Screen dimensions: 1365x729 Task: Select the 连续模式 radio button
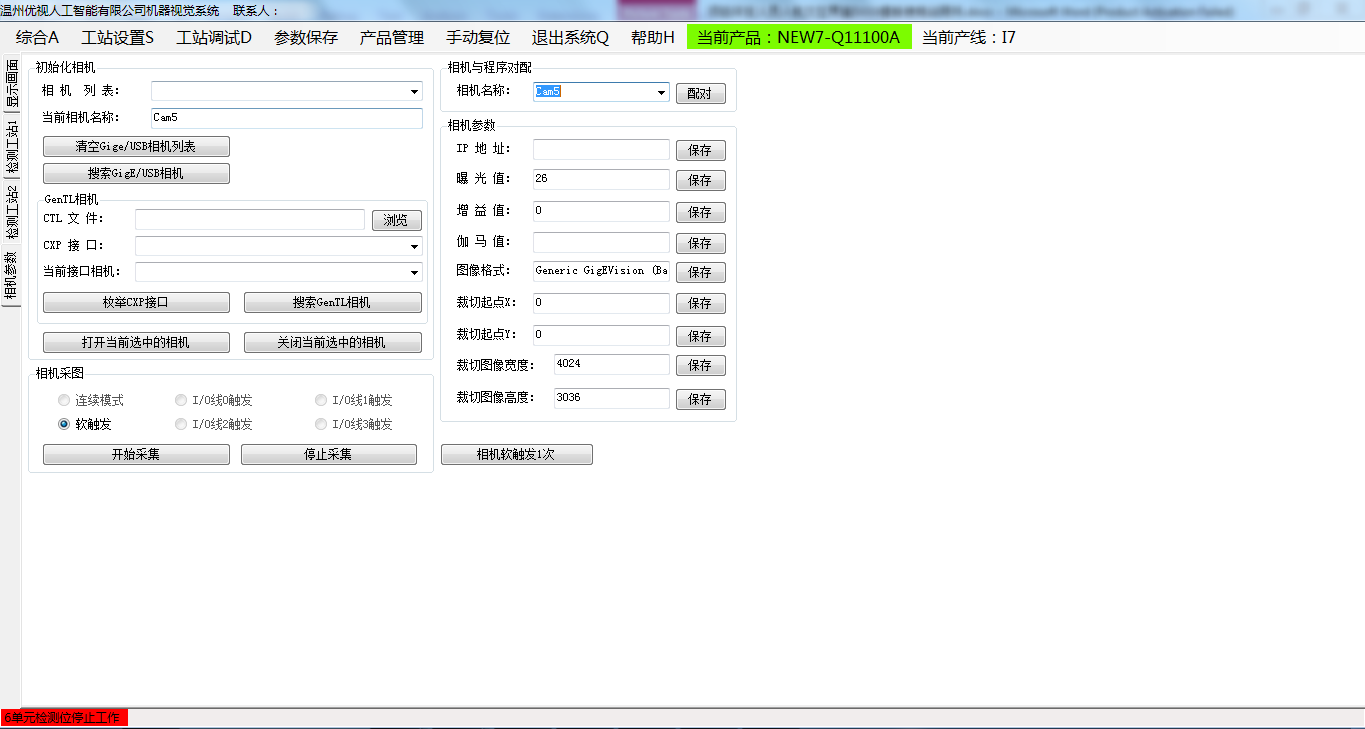click(64, 400)
